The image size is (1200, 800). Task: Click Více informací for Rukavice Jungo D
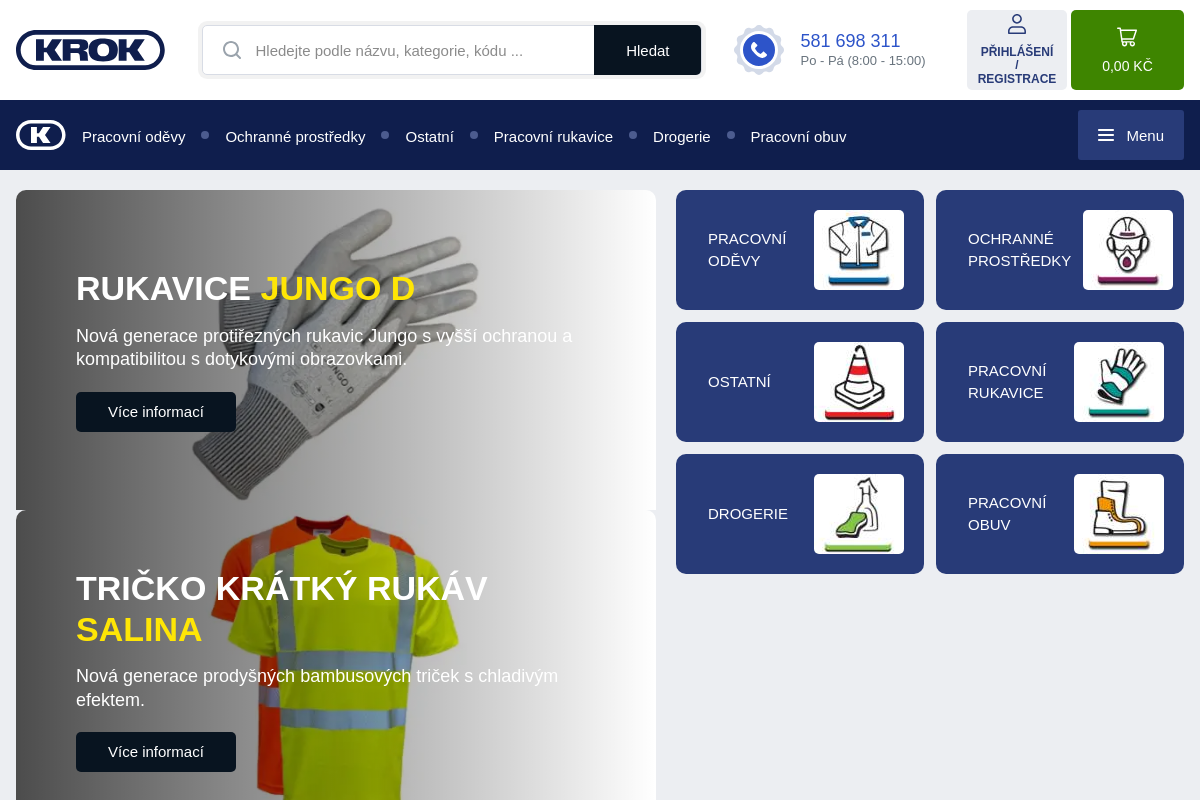pos(156,412)
